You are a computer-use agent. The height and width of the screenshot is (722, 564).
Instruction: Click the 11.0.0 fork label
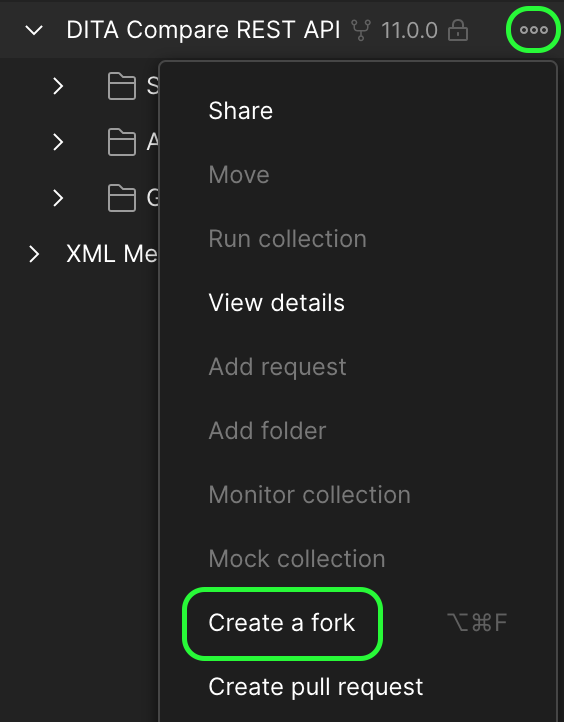click(x=409, y=31)
